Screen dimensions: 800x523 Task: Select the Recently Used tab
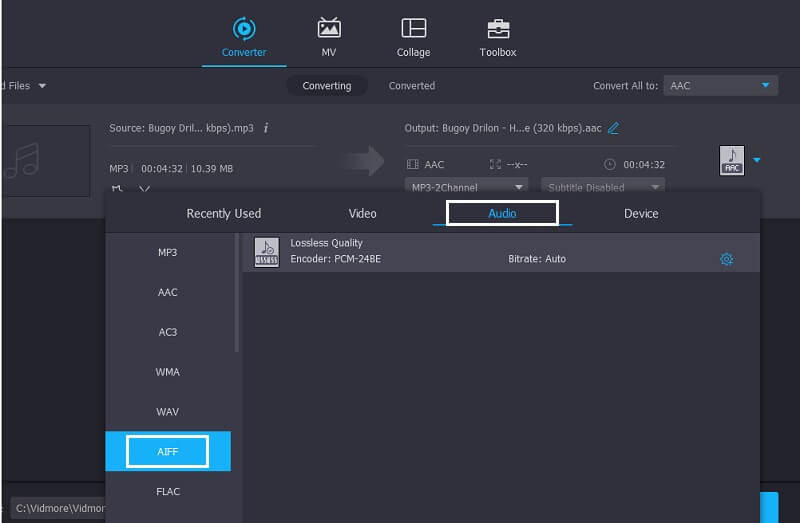pos(223,213)
